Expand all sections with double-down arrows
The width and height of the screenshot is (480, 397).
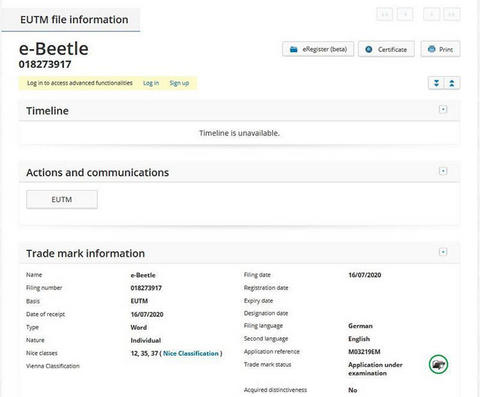tap(436, 83)
